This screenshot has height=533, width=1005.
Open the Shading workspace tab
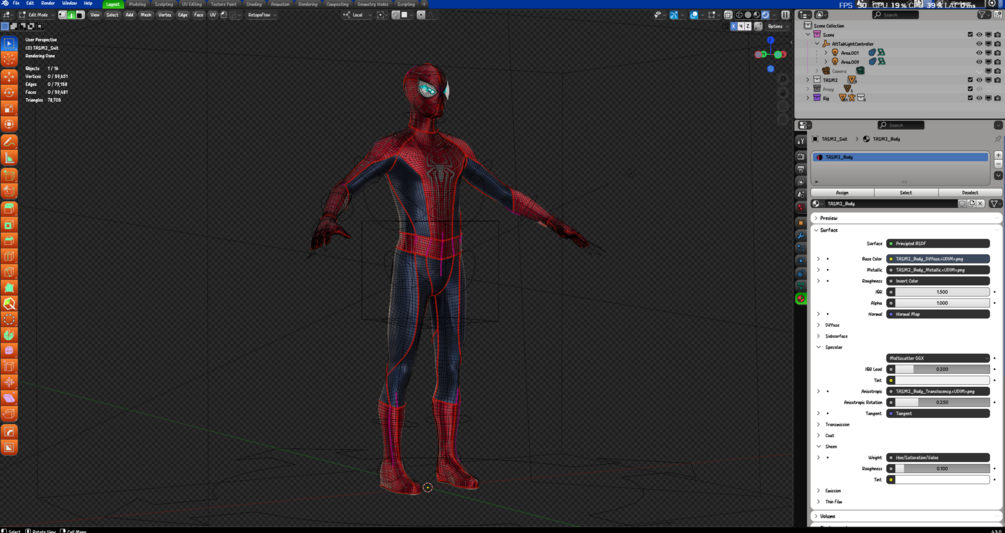point(253,4)
